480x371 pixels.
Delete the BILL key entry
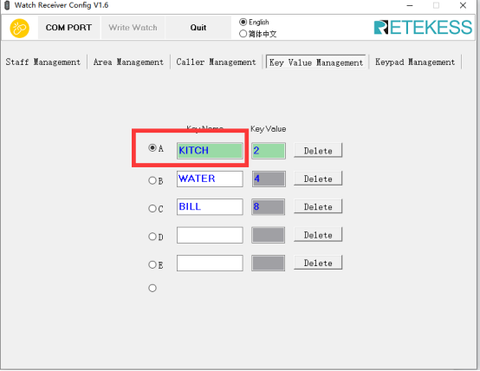coord(318,207)
